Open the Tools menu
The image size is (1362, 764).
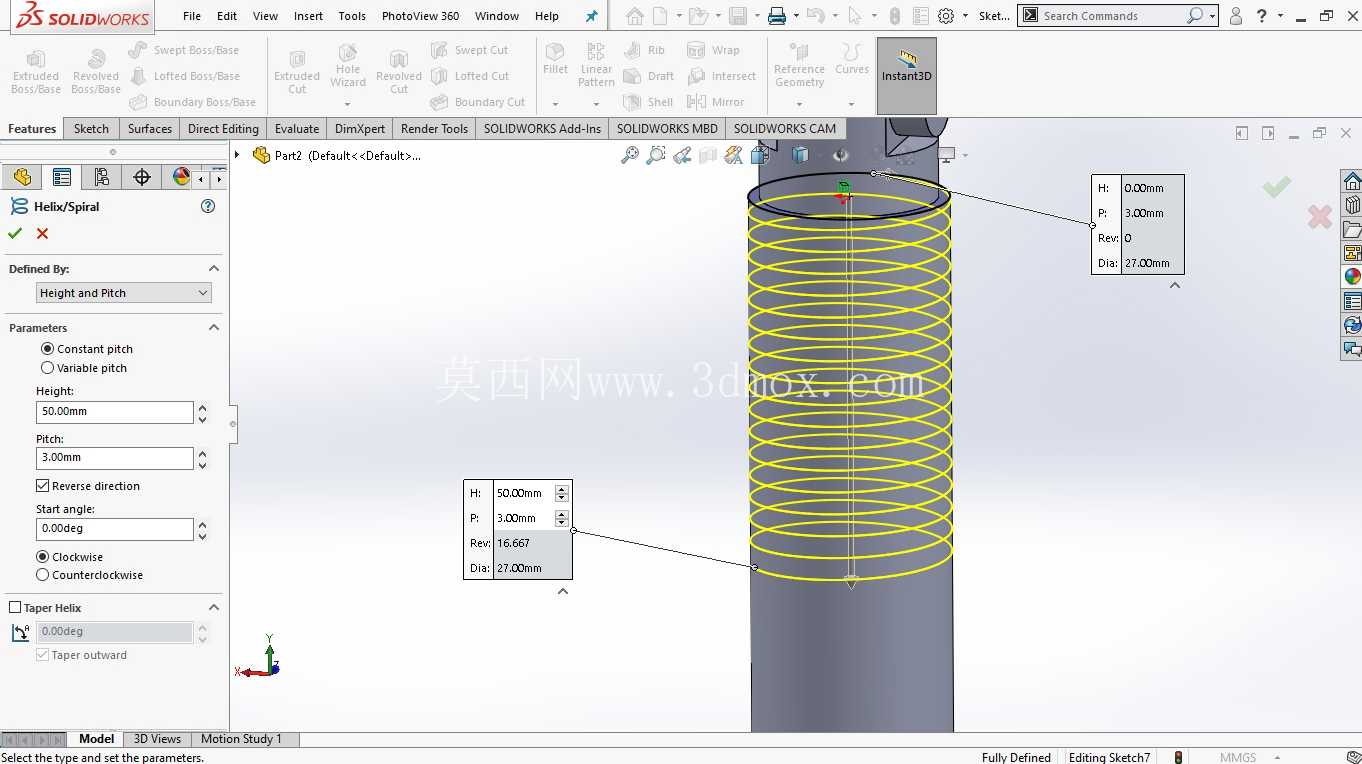tap(352, 16)
